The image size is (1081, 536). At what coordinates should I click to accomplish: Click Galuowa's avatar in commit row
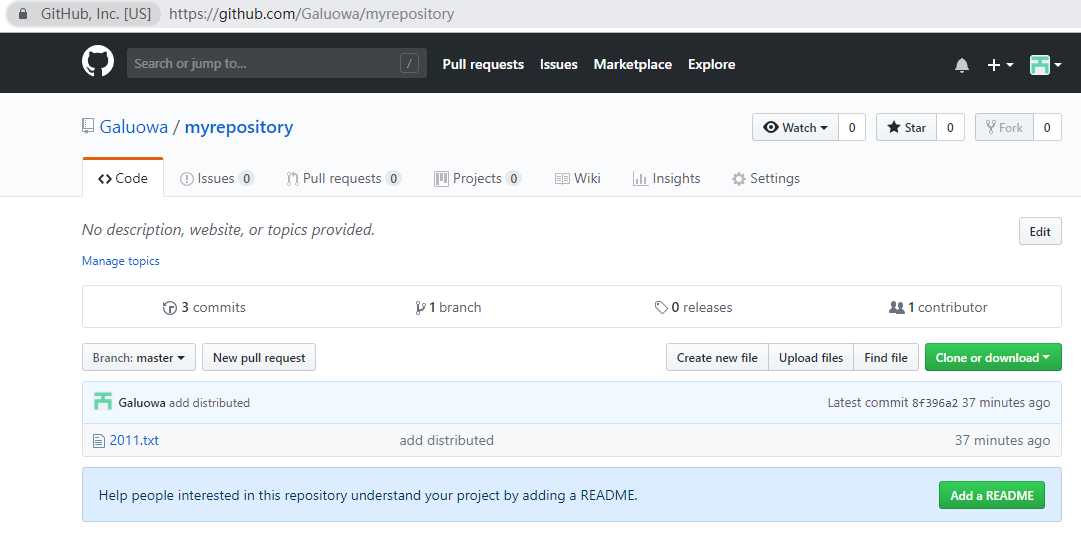[x=103, y=402]
